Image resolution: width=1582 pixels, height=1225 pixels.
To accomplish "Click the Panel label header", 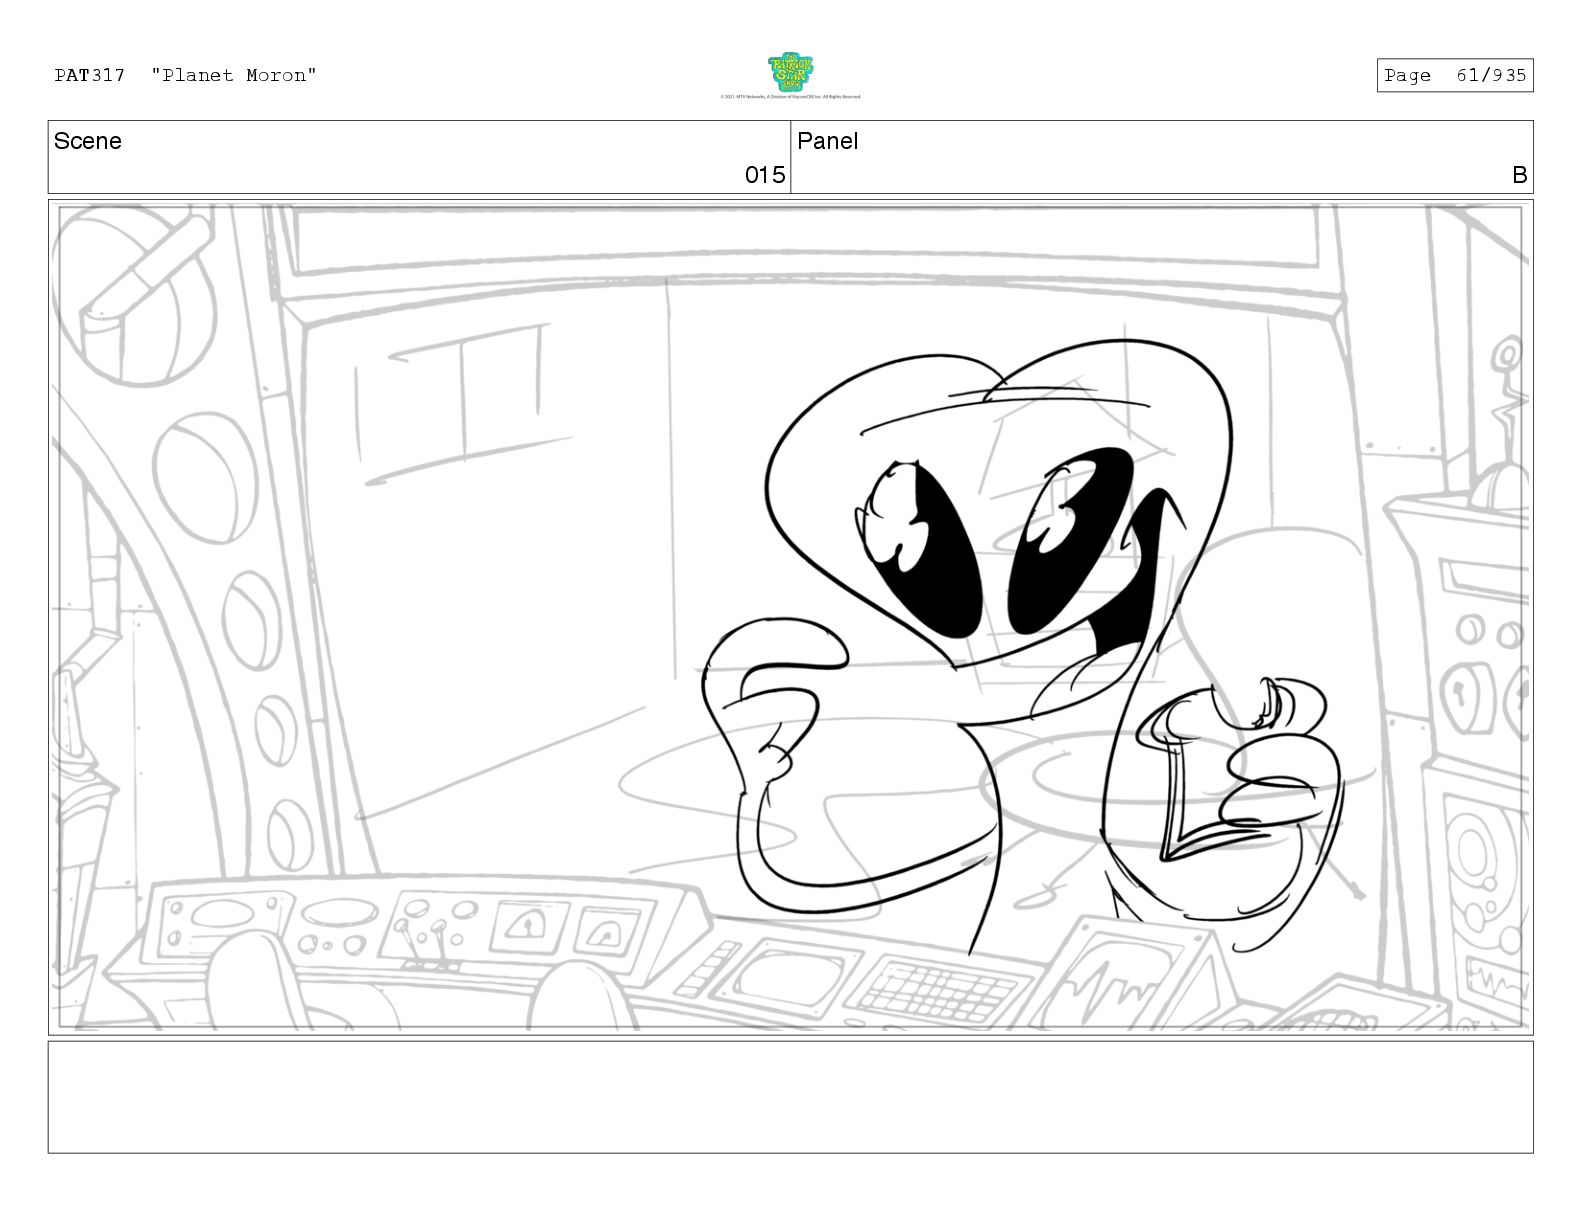I will pyautogui.click(x=827, y=141).
